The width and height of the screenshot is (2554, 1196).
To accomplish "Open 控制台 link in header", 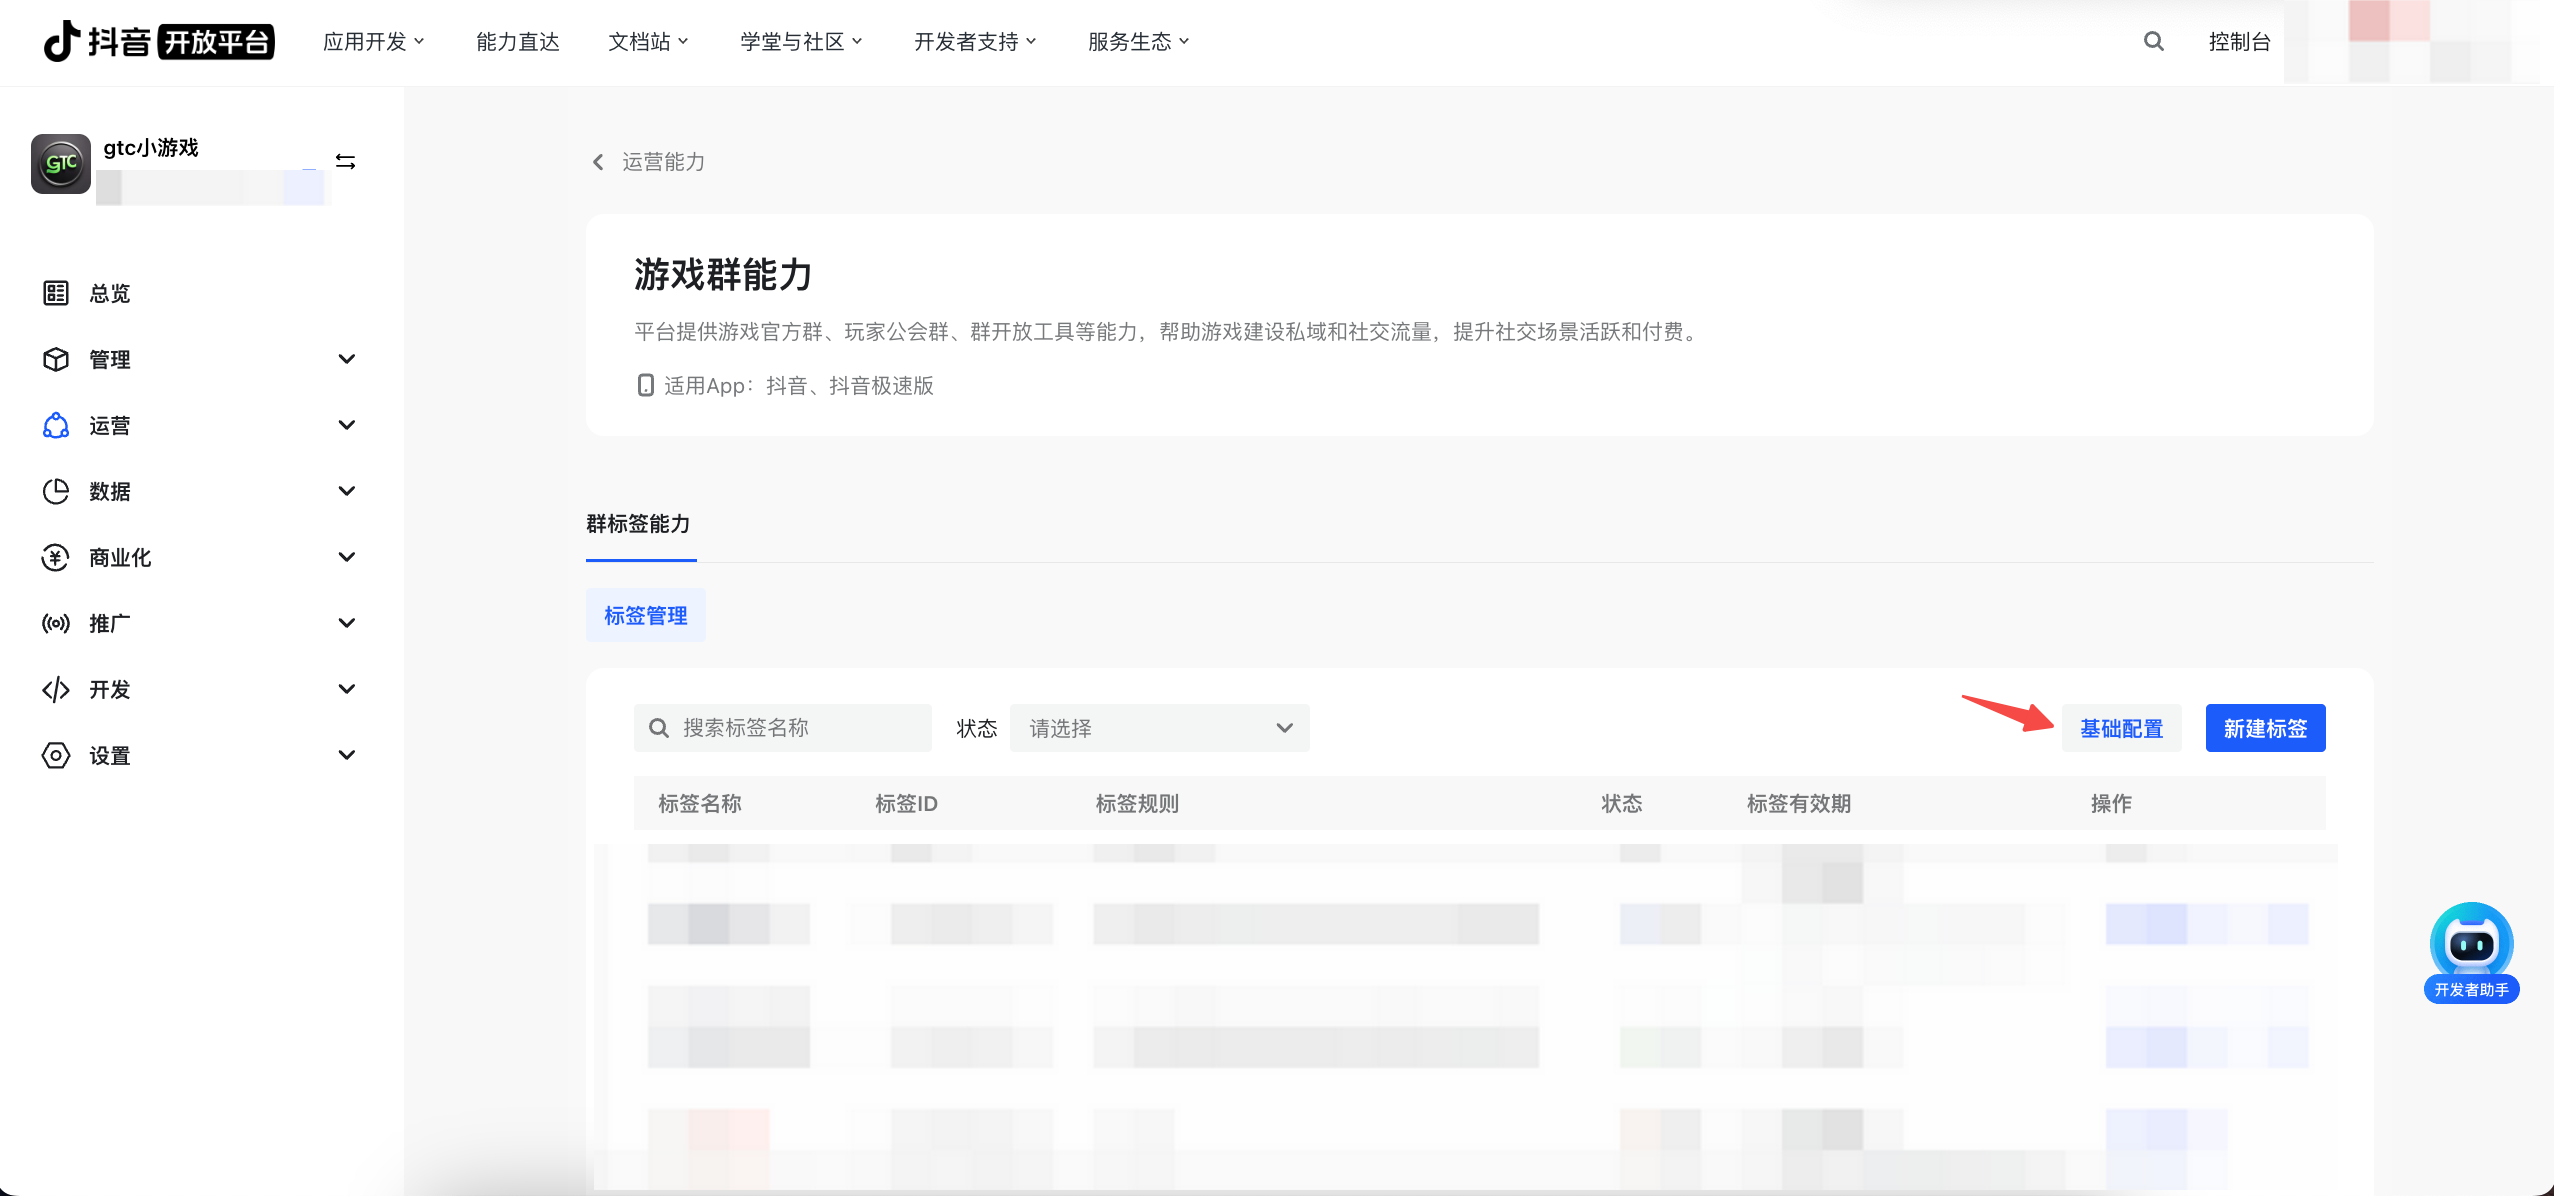I will click(x=2239, y=41).
